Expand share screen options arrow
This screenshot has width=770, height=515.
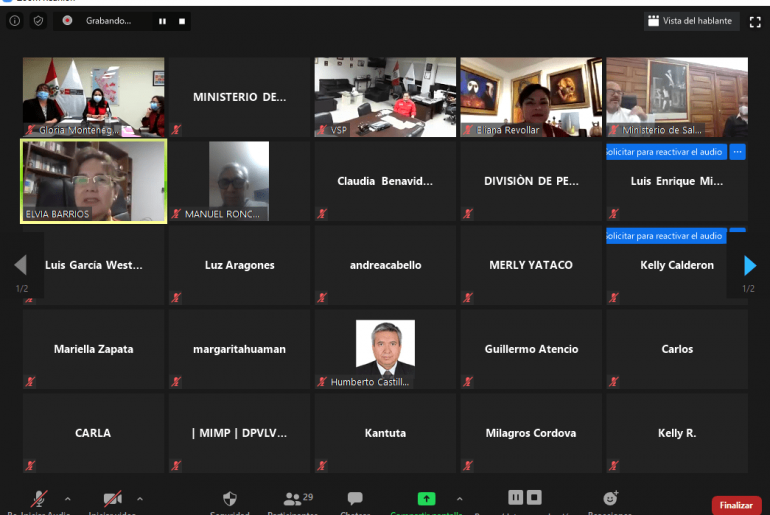click(x=459, y=498)
